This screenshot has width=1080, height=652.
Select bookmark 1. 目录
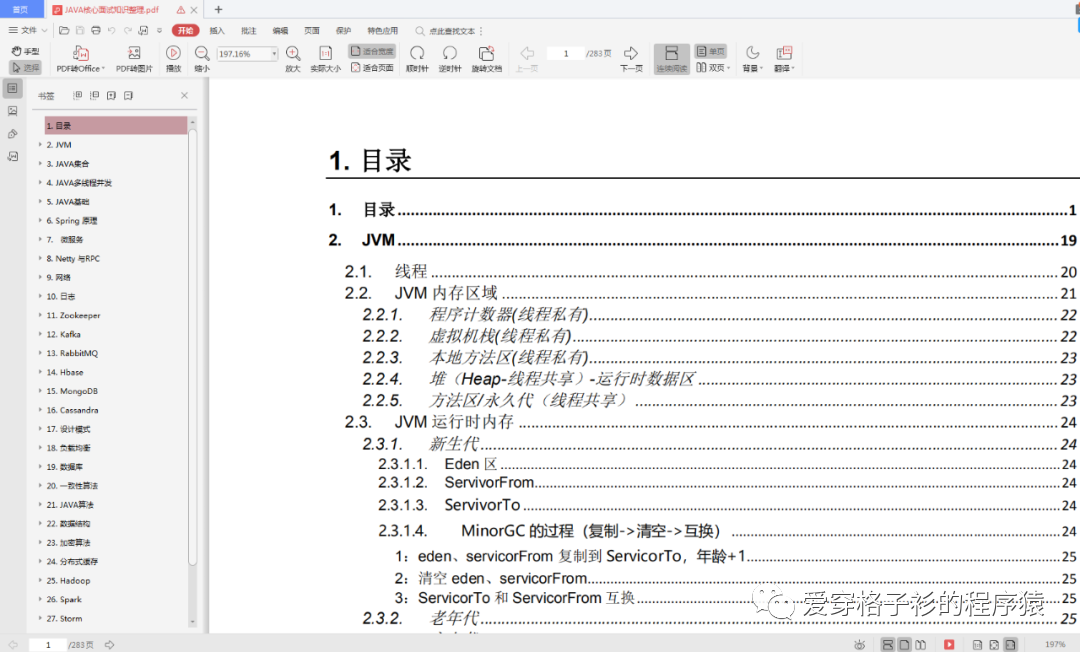click(116, 125)
